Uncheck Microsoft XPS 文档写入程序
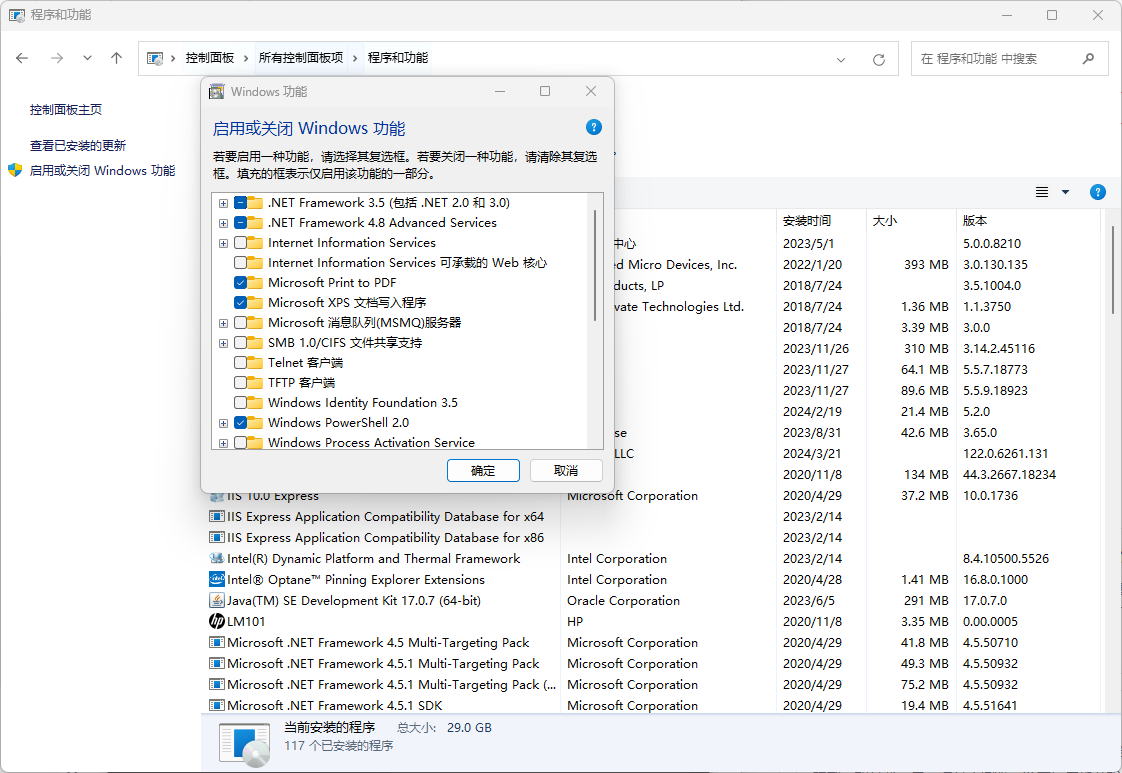The width and height of the screenshot is (1122, 773). tap(240, 303)
